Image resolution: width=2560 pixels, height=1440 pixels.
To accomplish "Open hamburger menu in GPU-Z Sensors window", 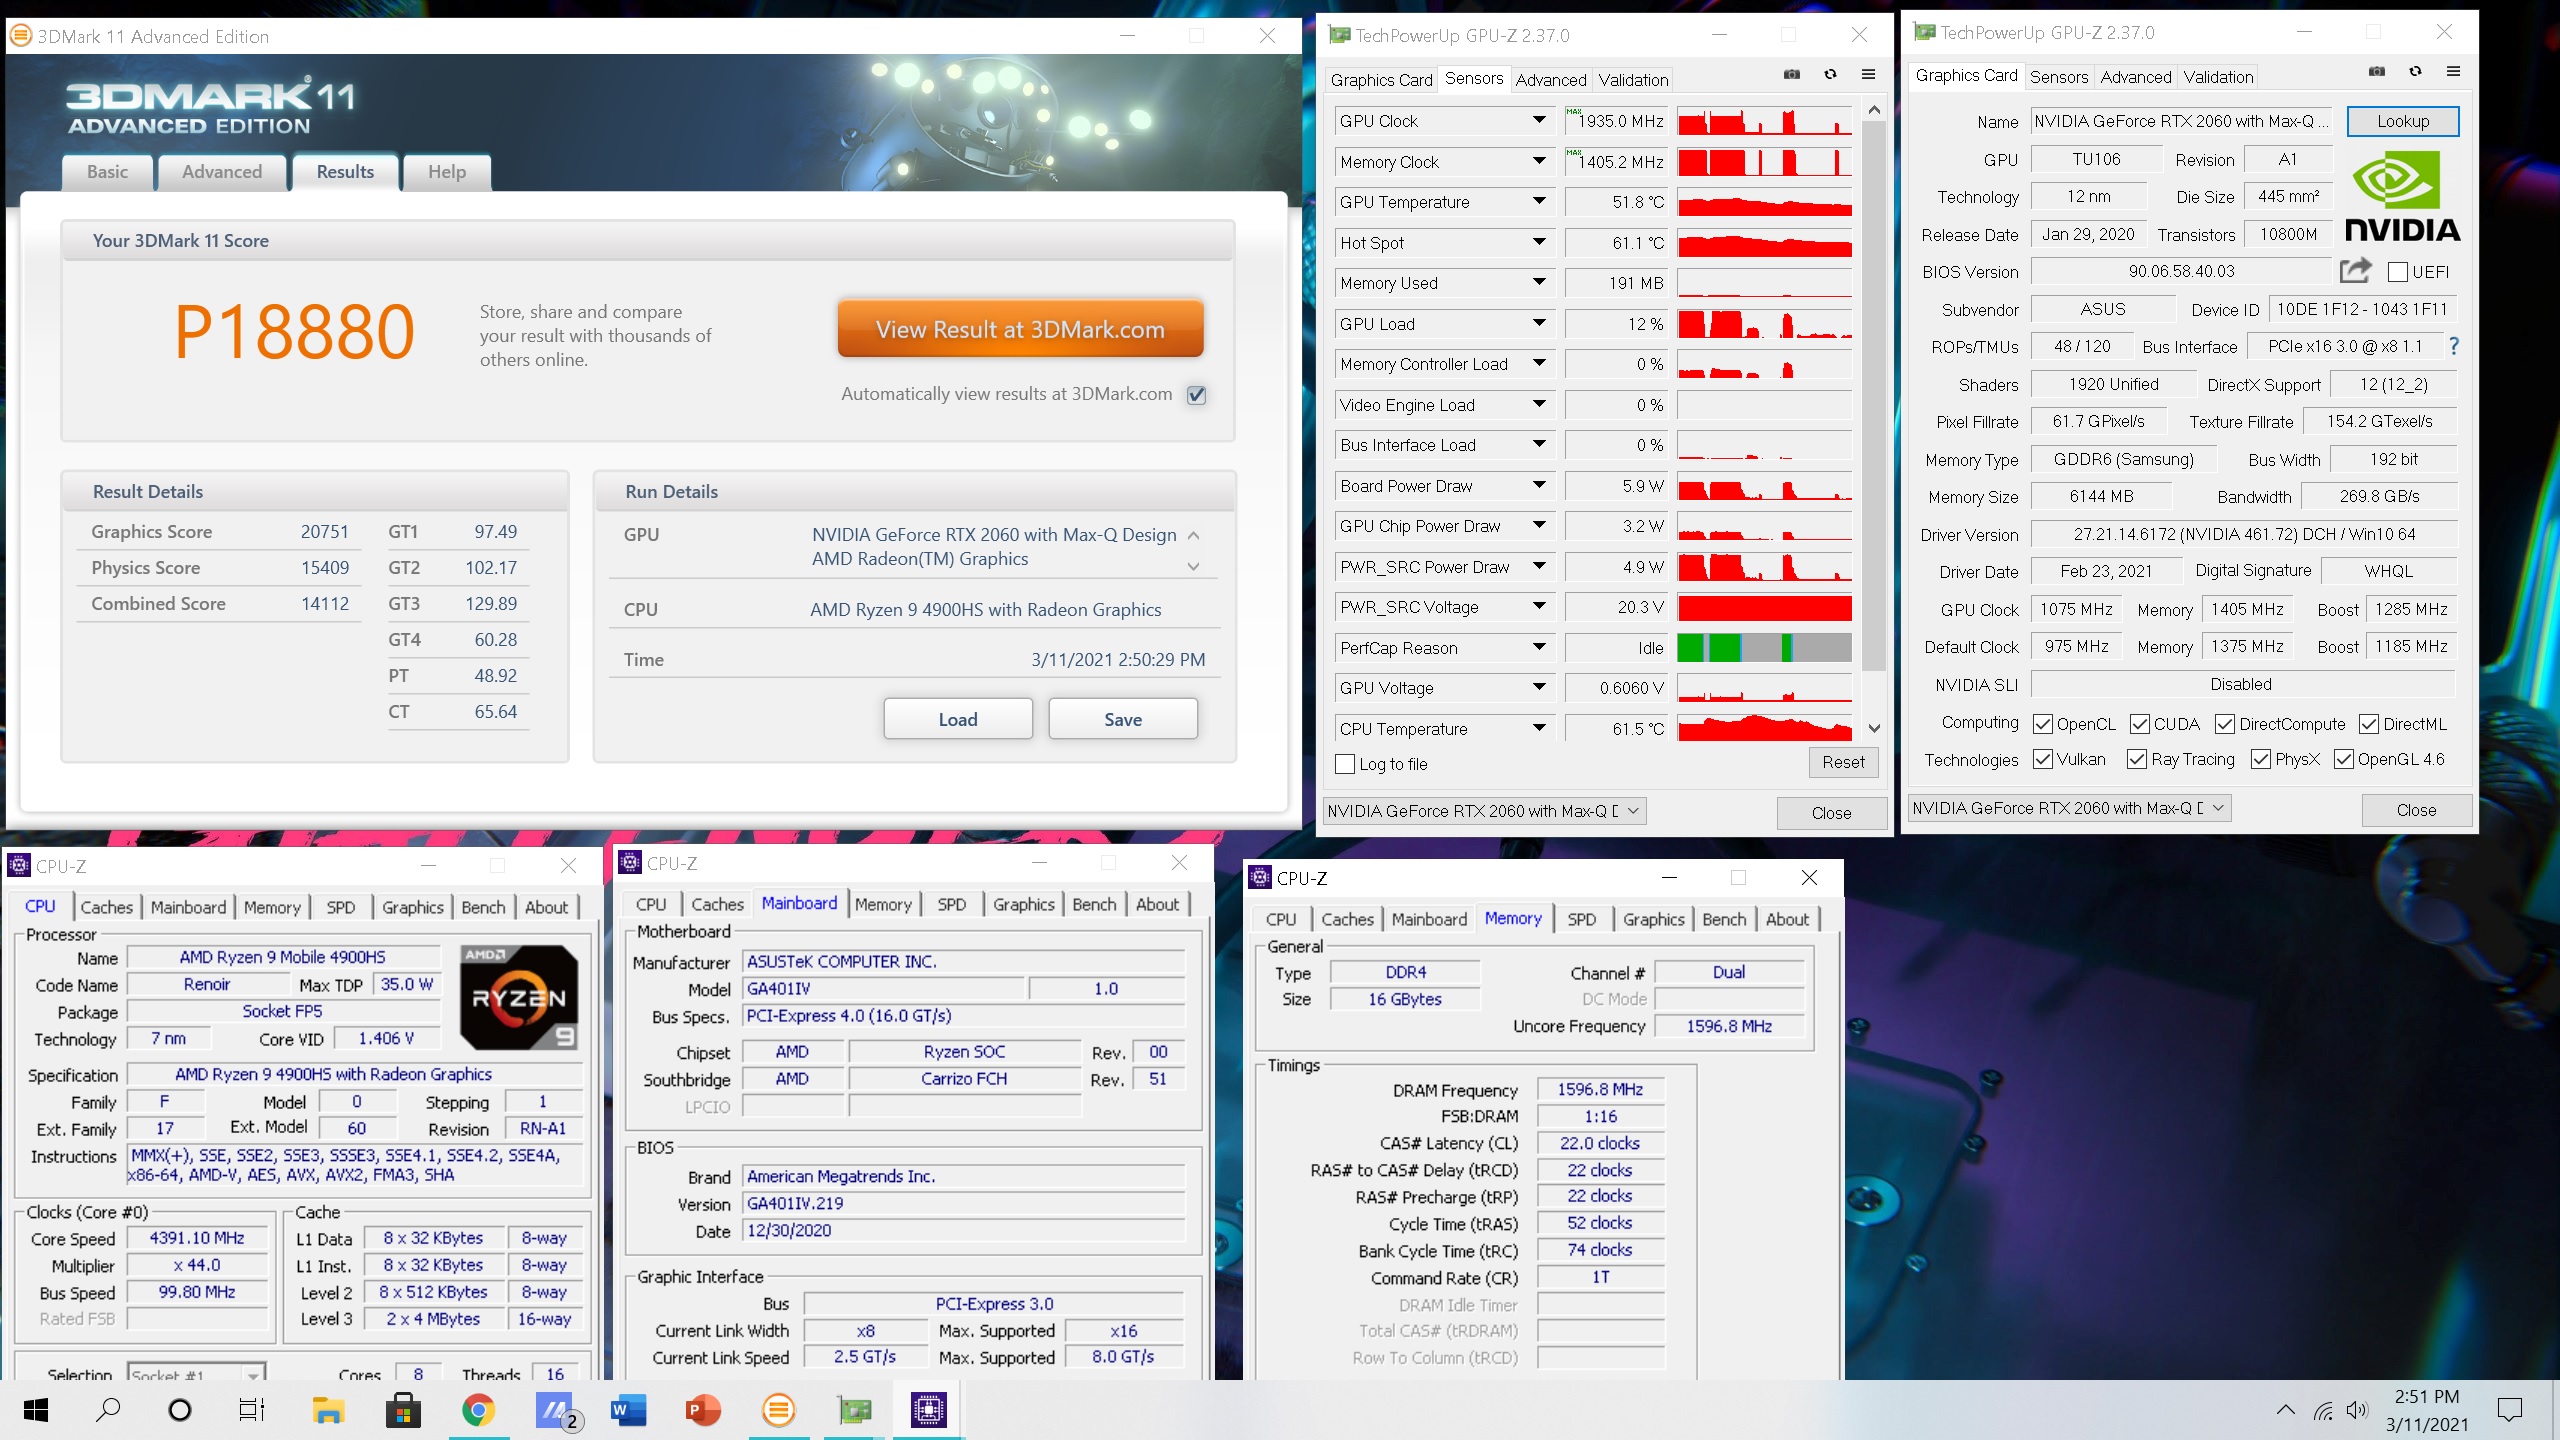I will pyautogui.click(x=1868, y=75).
